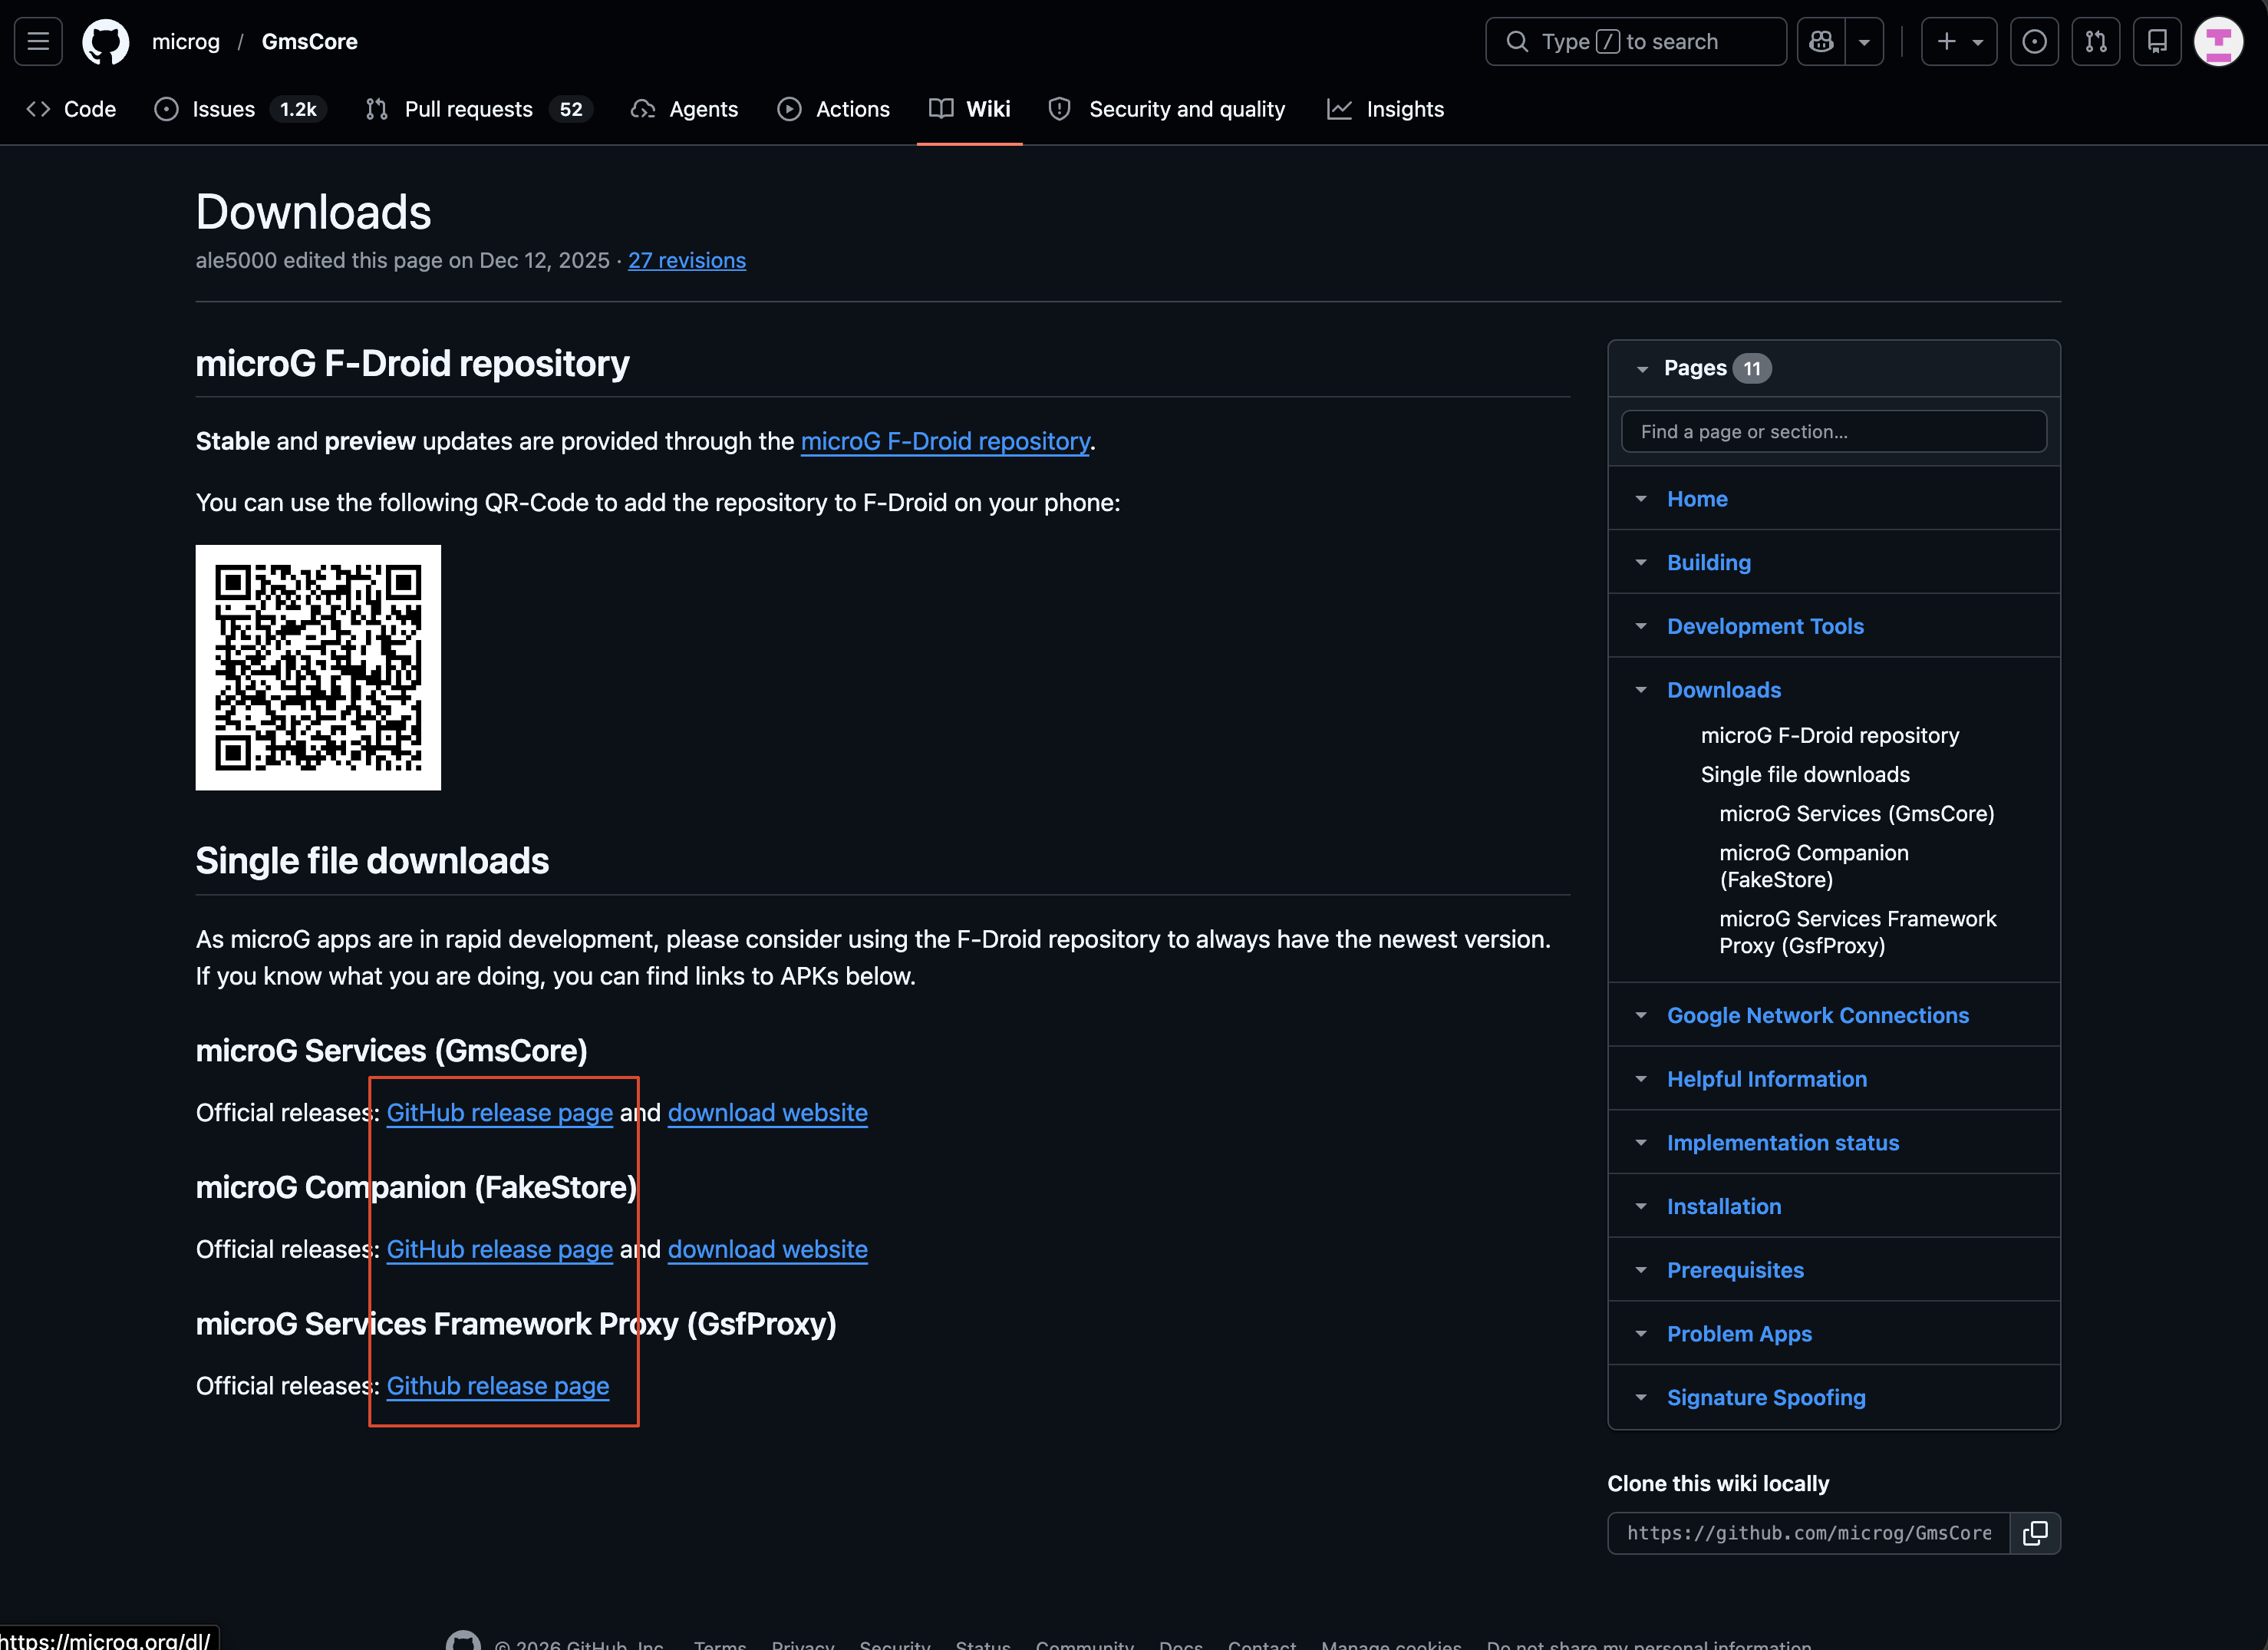Open the hamburger navigation menu
The height and width of the screenshot is (1650, 2268).
[x=38, y=41]
